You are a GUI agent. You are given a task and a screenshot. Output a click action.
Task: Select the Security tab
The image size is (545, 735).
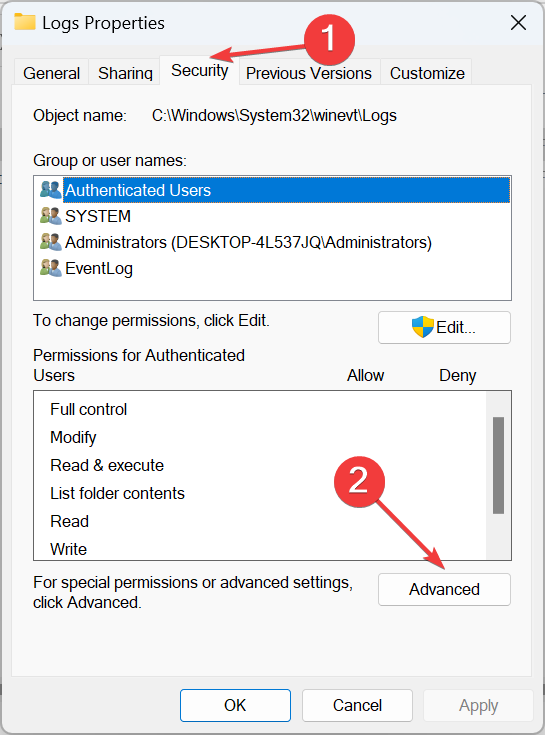click(200, 70)
